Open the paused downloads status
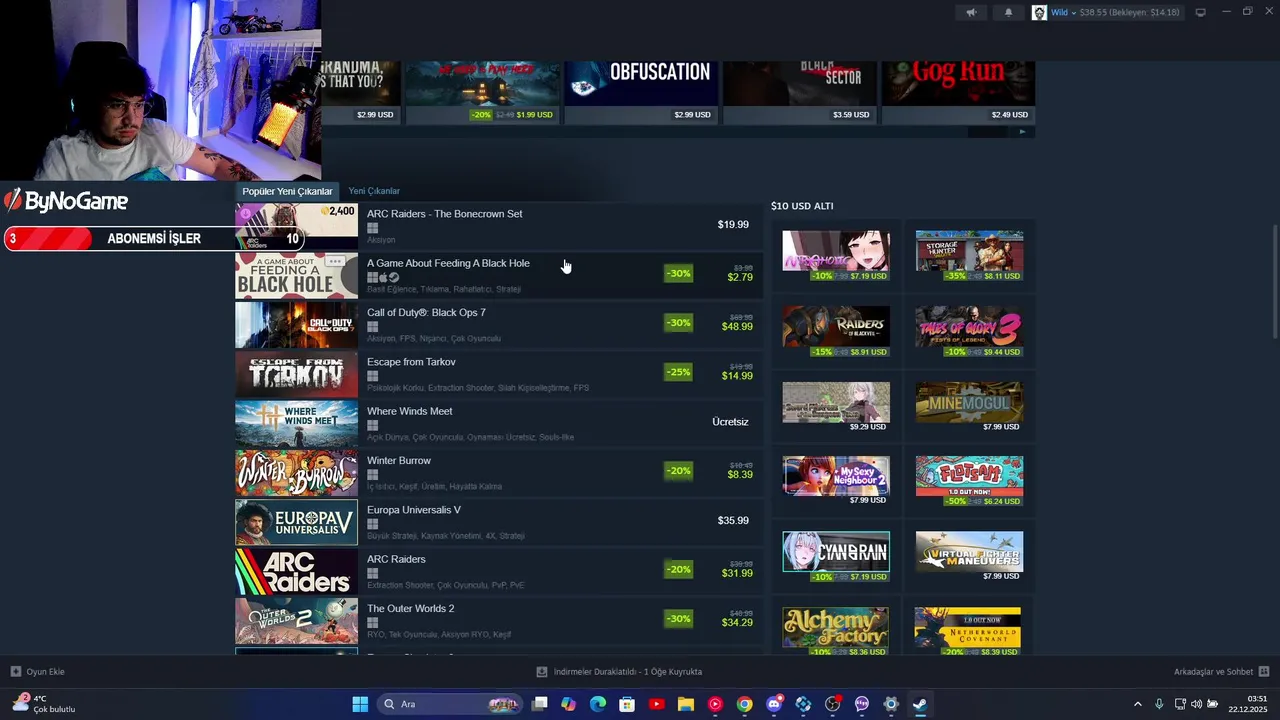Screen dimensions: 1280x720 click(x=619, y=672)
